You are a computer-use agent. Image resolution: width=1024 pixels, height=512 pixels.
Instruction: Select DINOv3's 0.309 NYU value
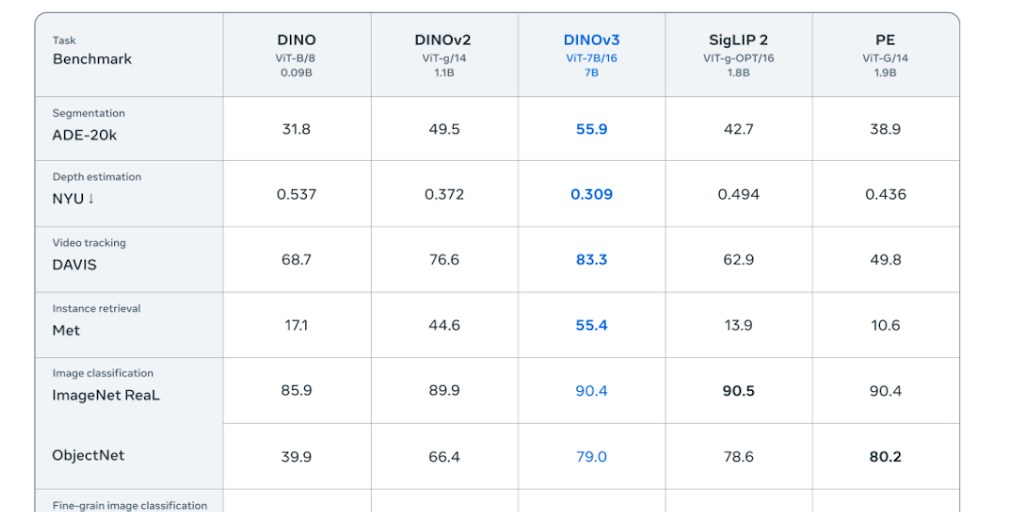591,194
